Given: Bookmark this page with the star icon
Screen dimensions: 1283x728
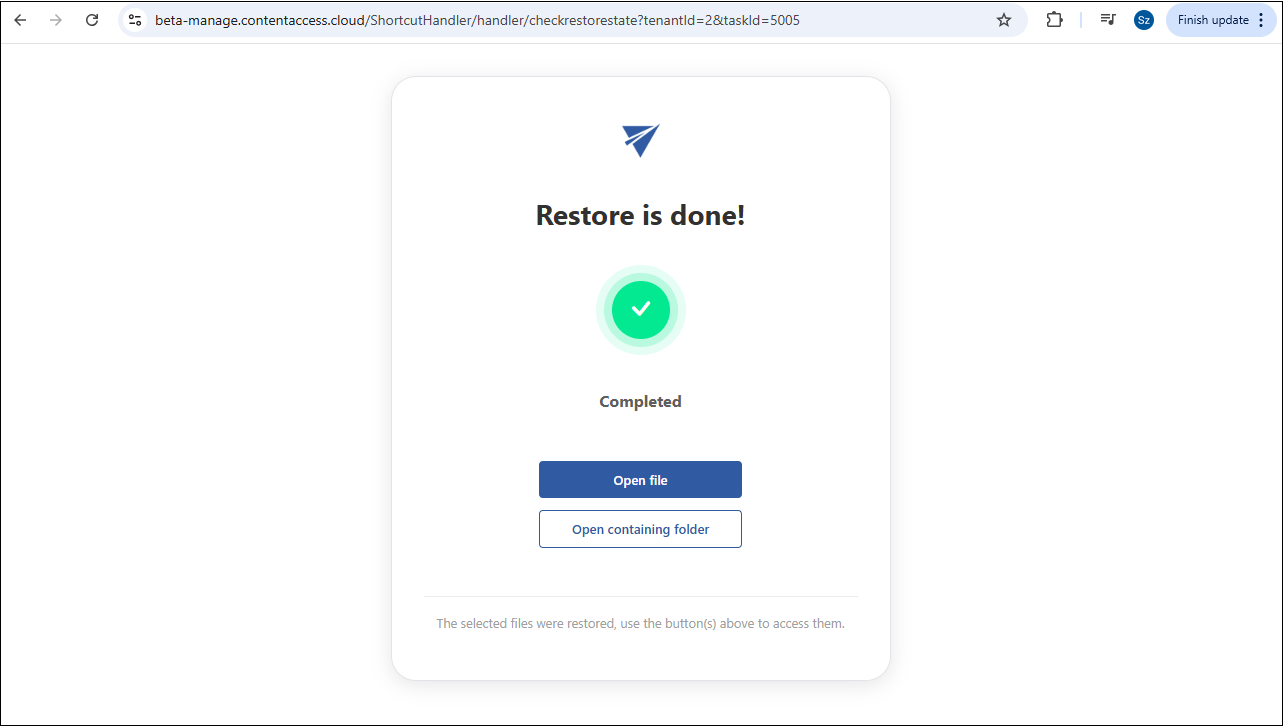Looking at the screenshot, I should (x=1004, y=20).
